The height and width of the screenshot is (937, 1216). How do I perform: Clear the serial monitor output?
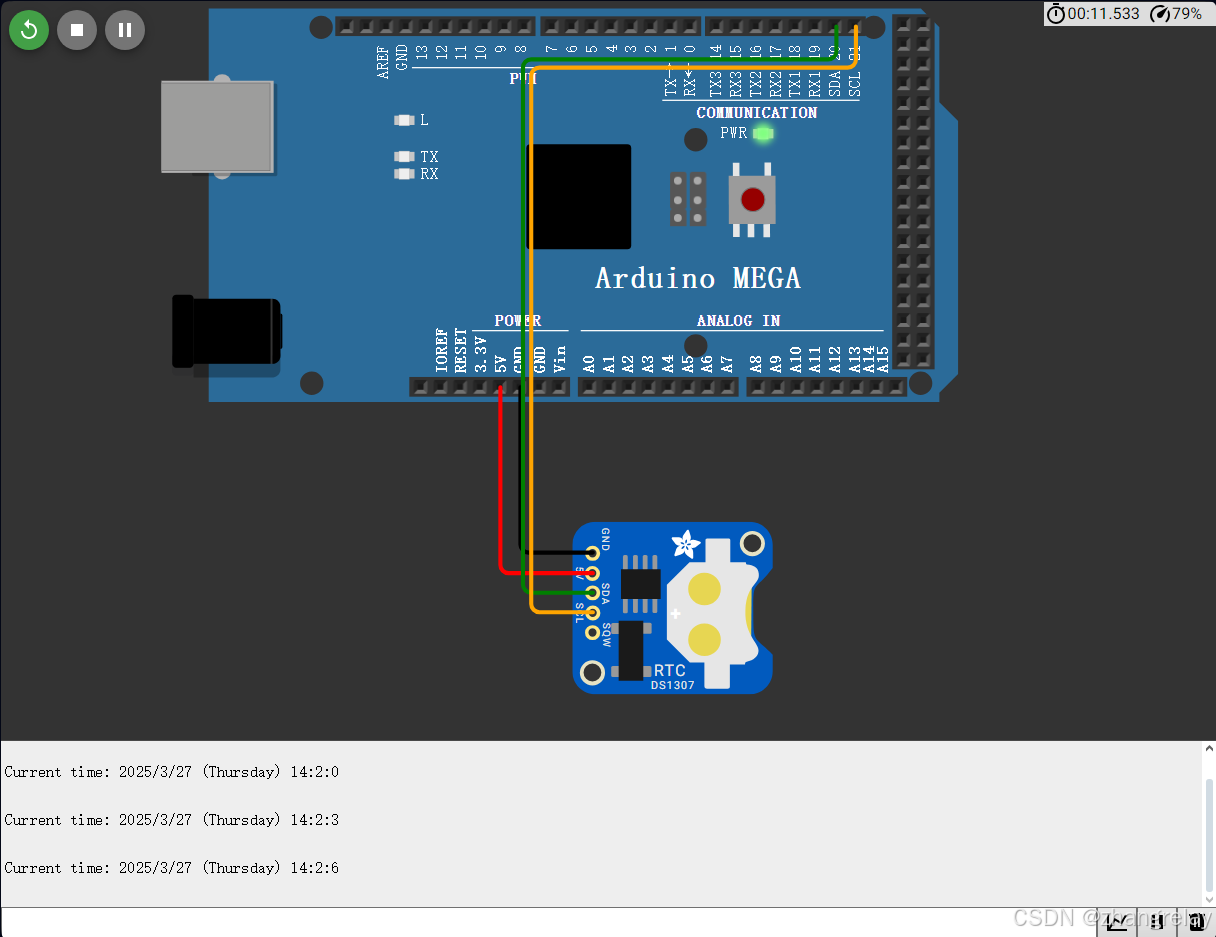point(1196,922)
